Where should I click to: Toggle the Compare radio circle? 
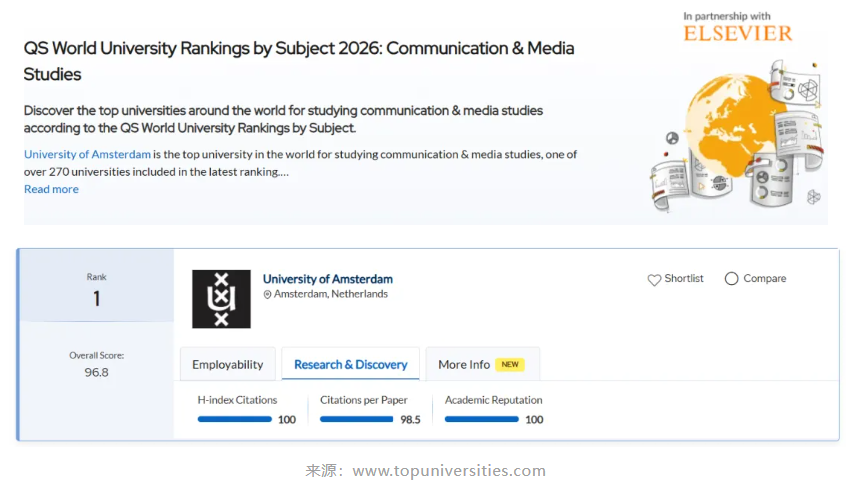point(731,279)
